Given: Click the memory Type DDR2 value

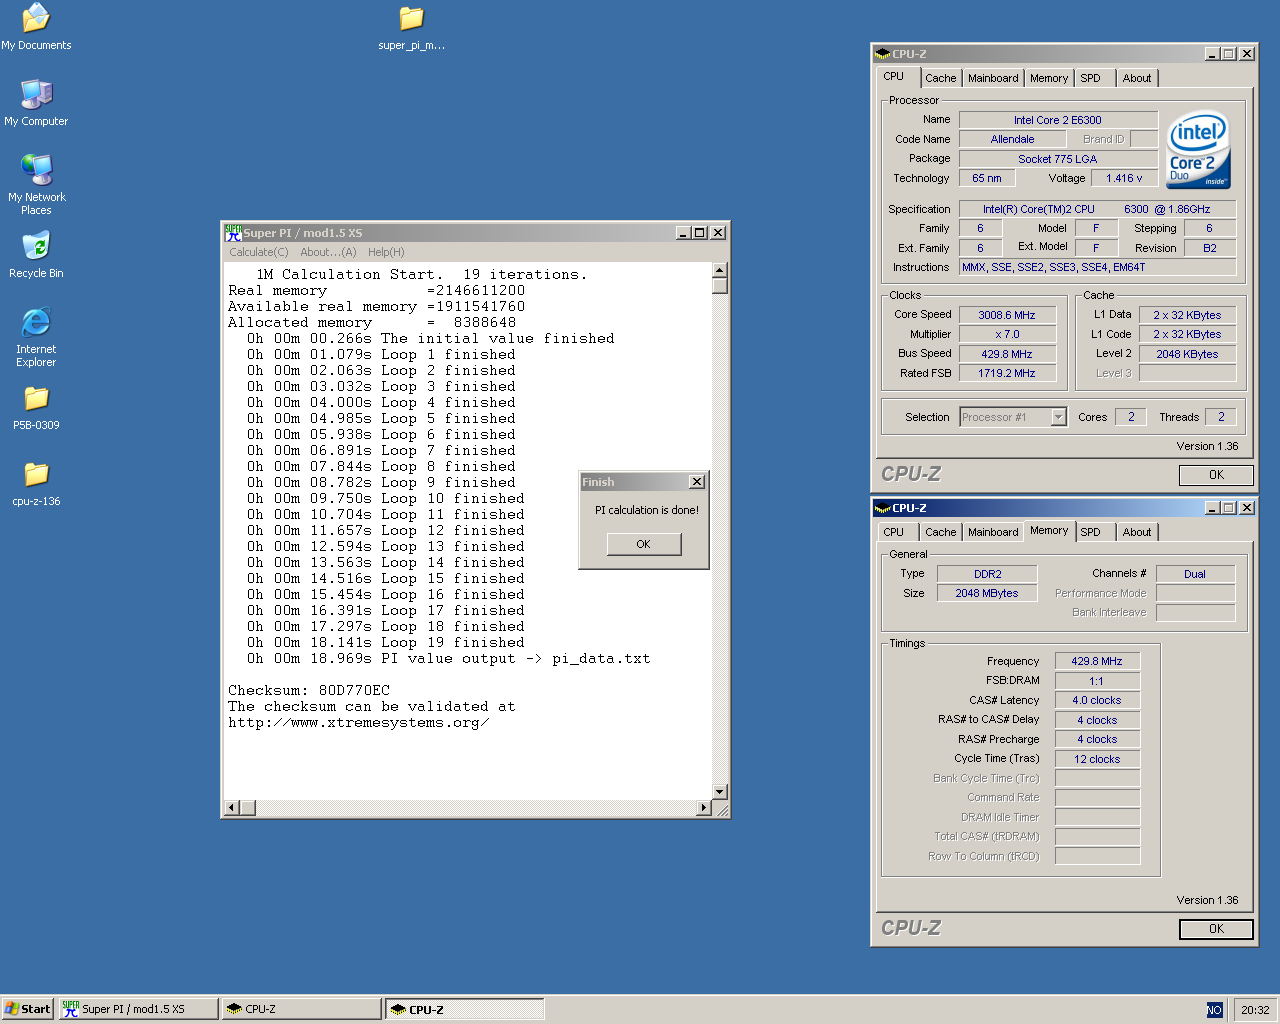Looking at the screenshot, I should 987,574.
